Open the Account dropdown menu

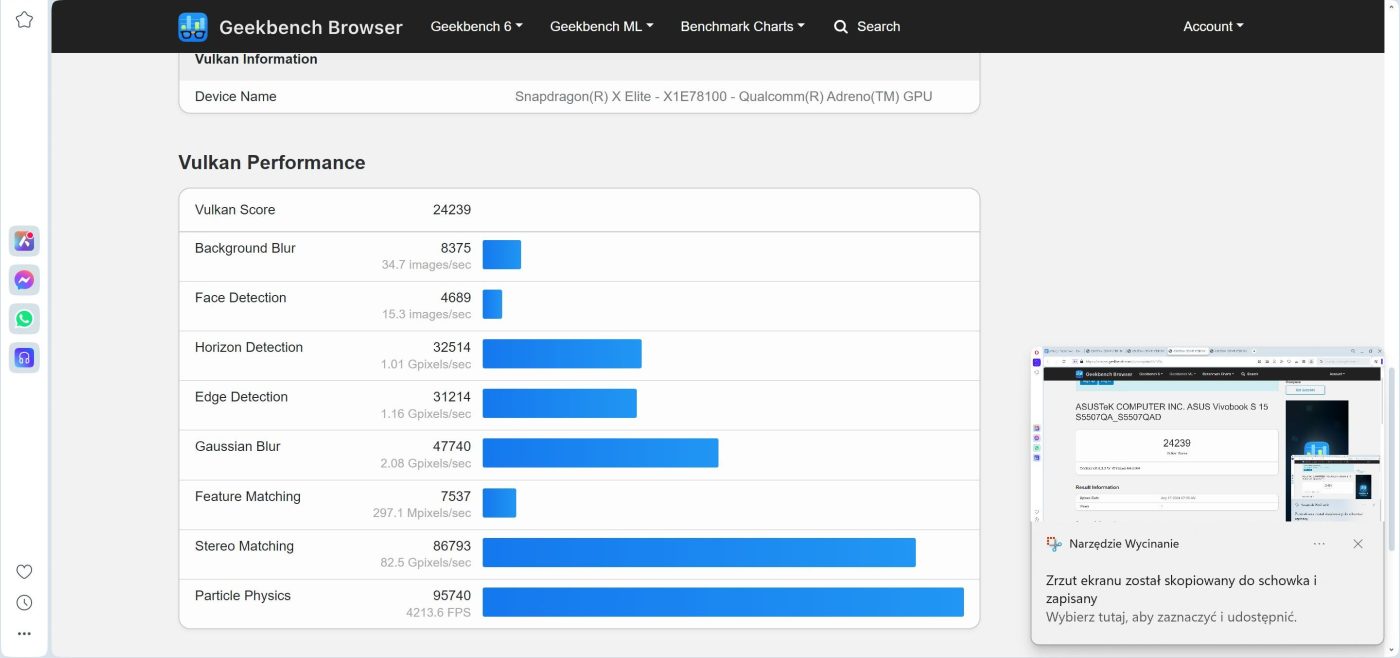point(1213,27)
